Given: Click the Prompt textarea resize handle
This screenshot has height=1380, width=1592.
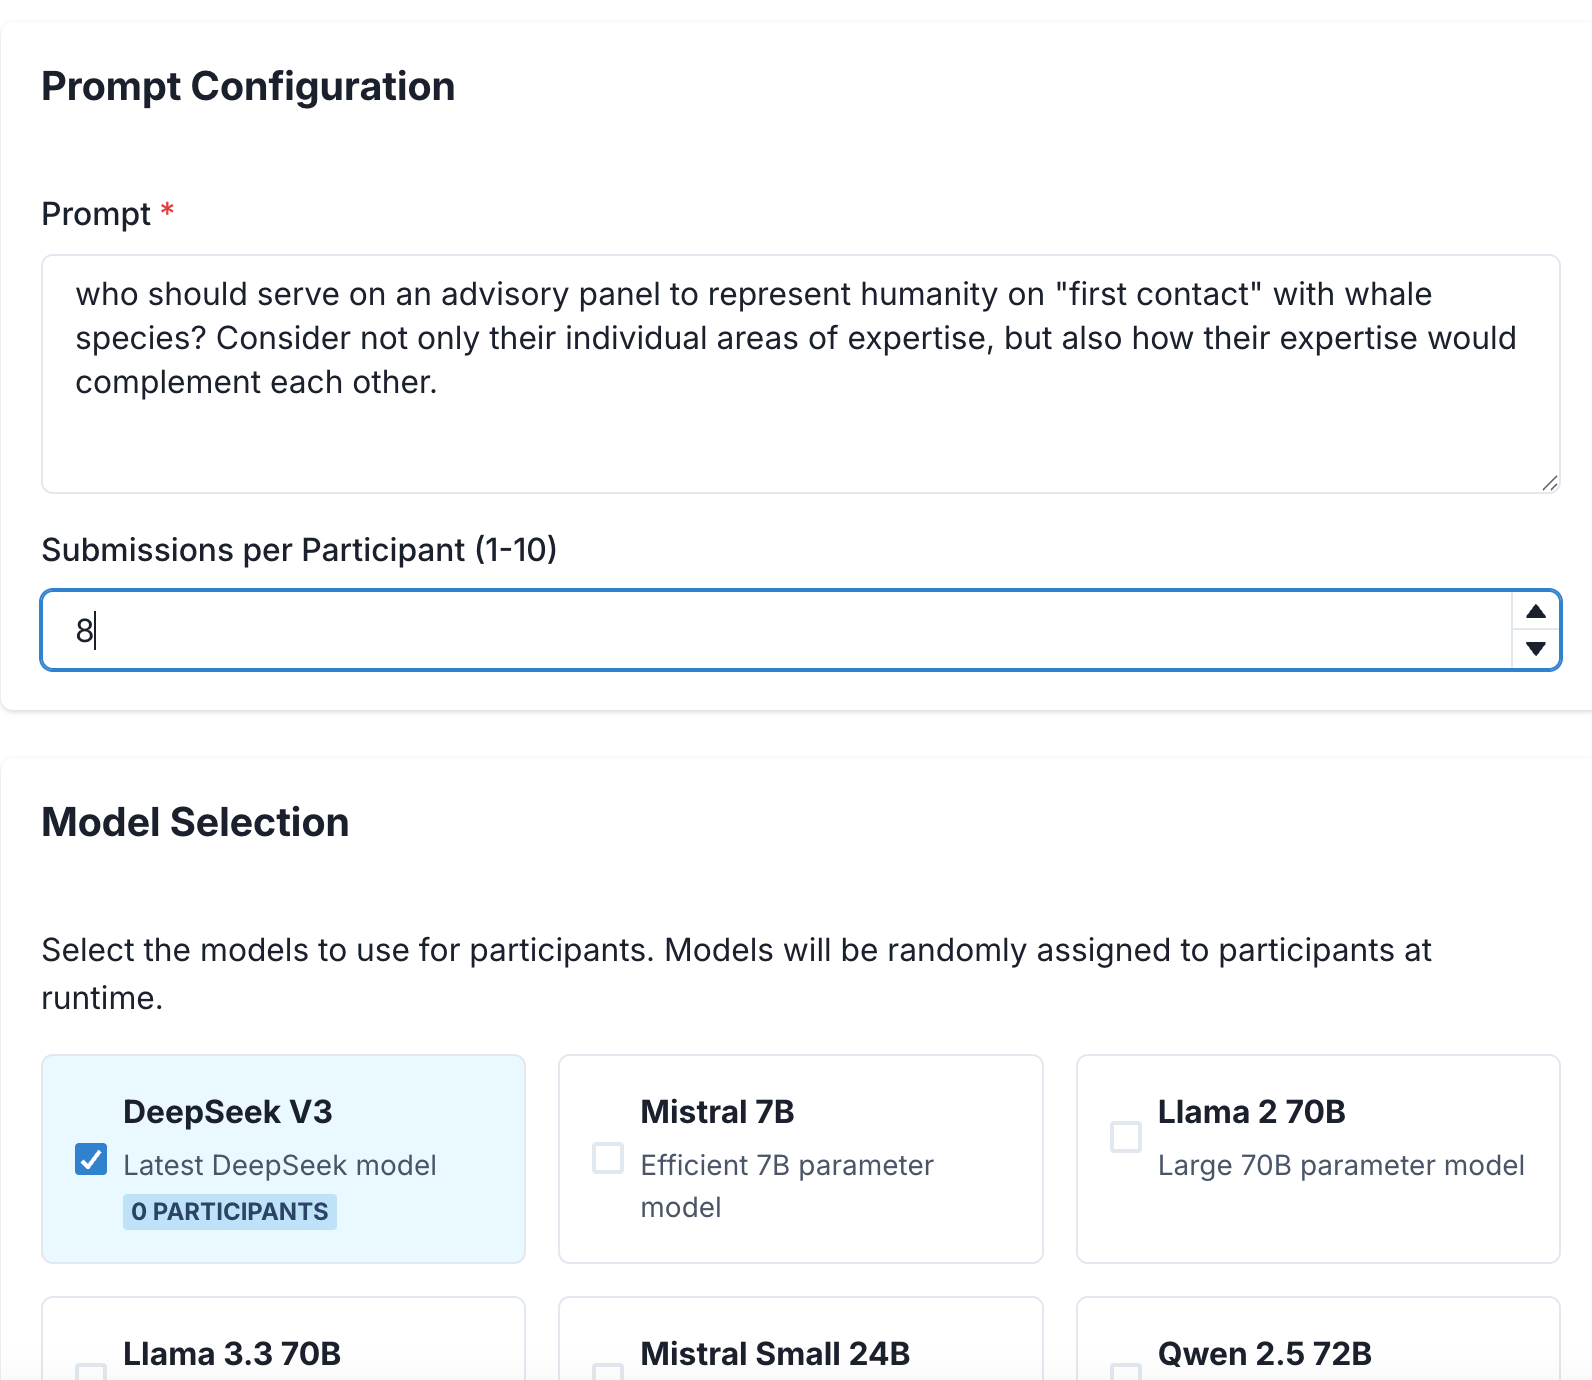Looking at the screenshot, I should click(1549, 483).
